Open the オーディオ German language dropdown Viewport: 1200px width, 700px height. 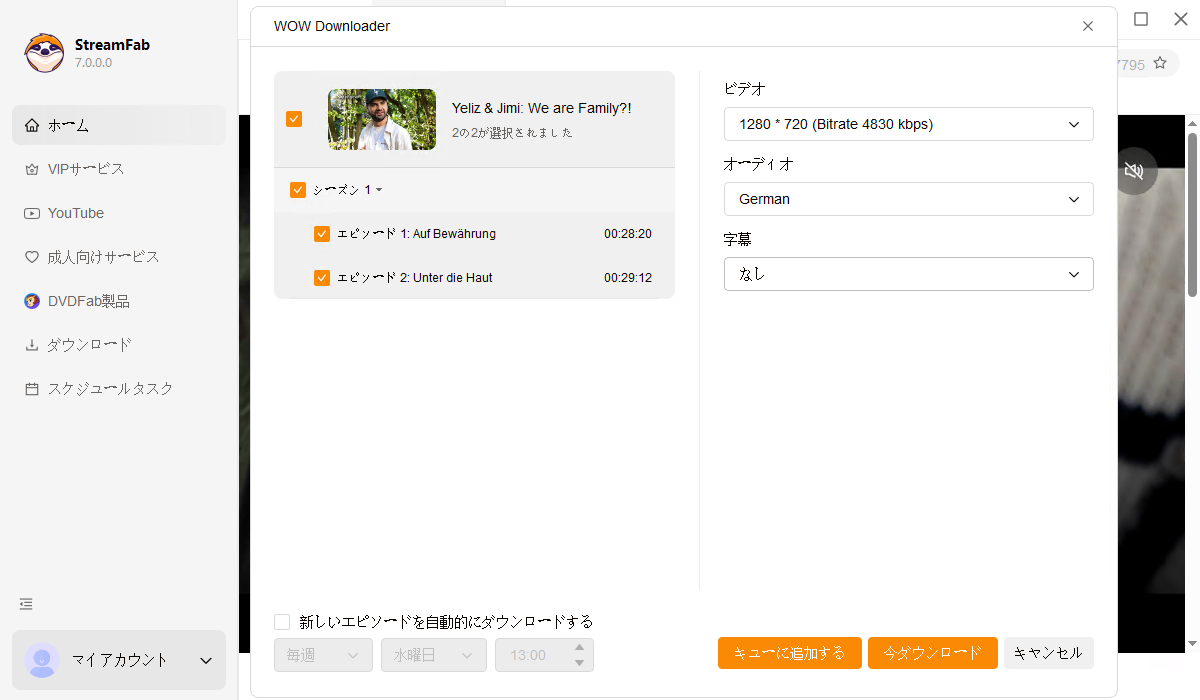click(x=908, y=199)
